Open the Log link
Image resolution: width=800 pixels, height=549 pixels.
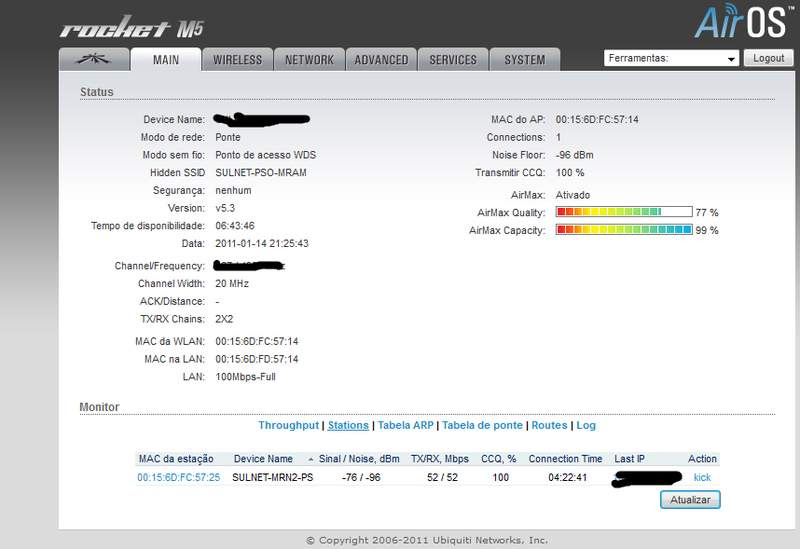click(586, 425)
